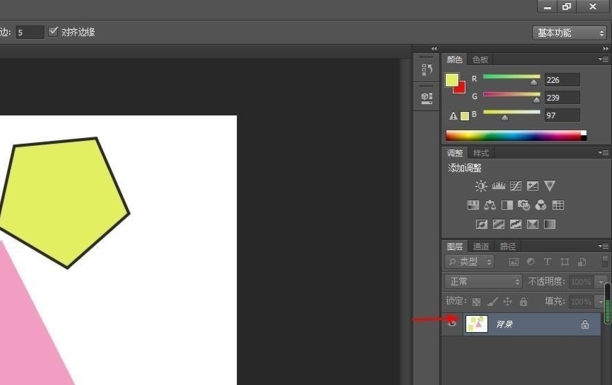This screenshot has height=385, width=612.
Task: Toggle the 对齐边缘 checkbox
Action: tap(53, 32)
